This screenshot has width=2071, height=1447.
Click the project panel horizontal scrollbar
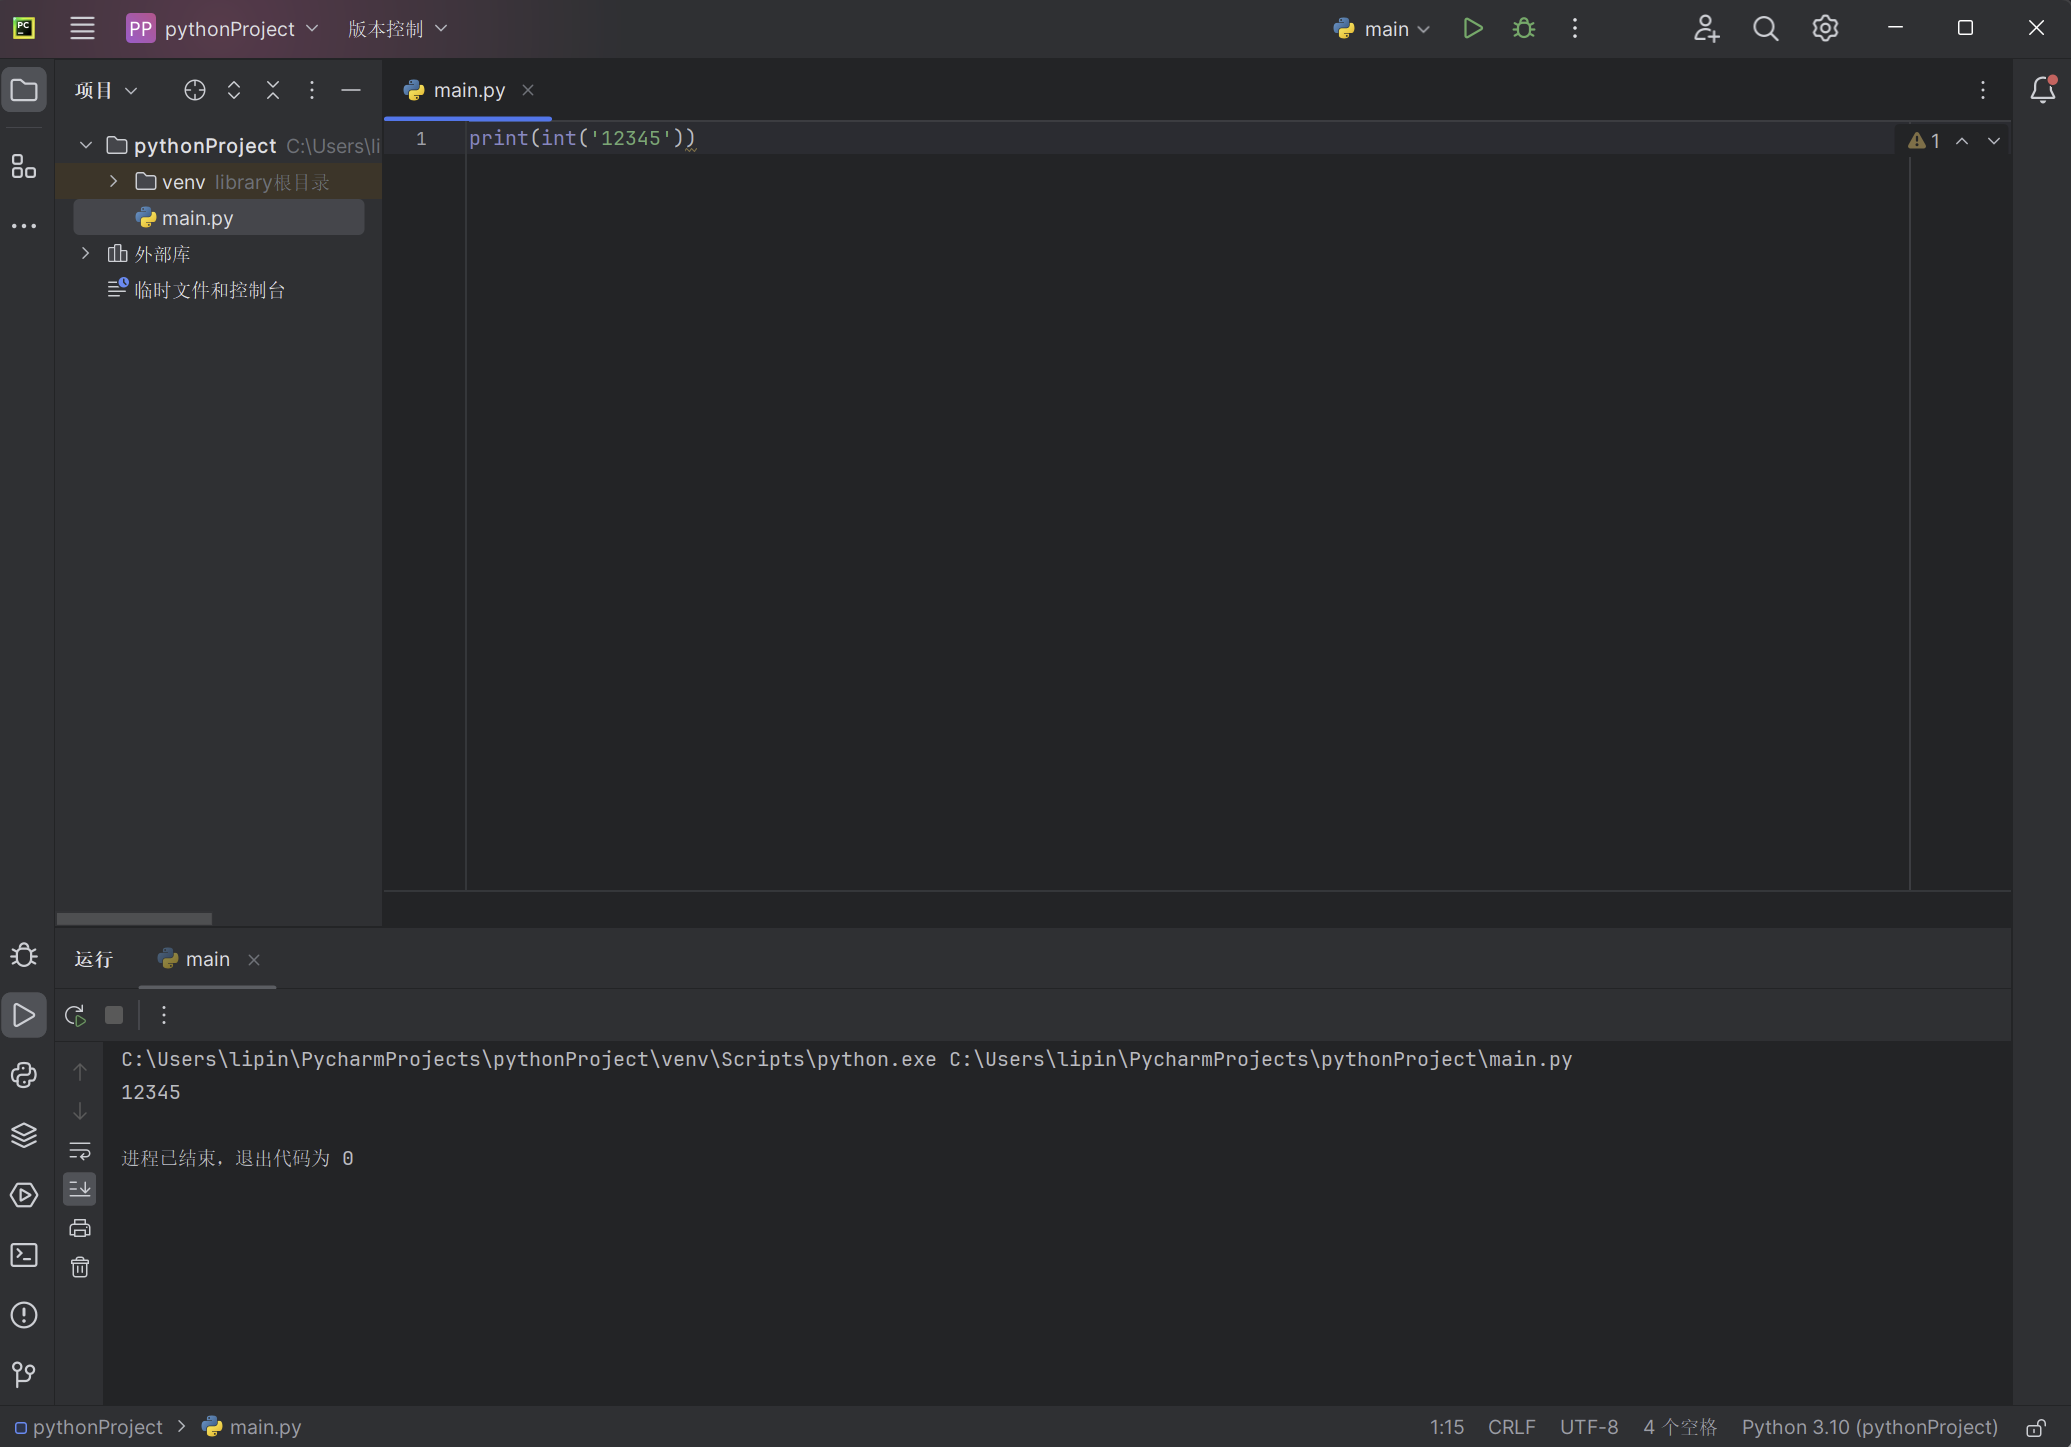(135, 918)
